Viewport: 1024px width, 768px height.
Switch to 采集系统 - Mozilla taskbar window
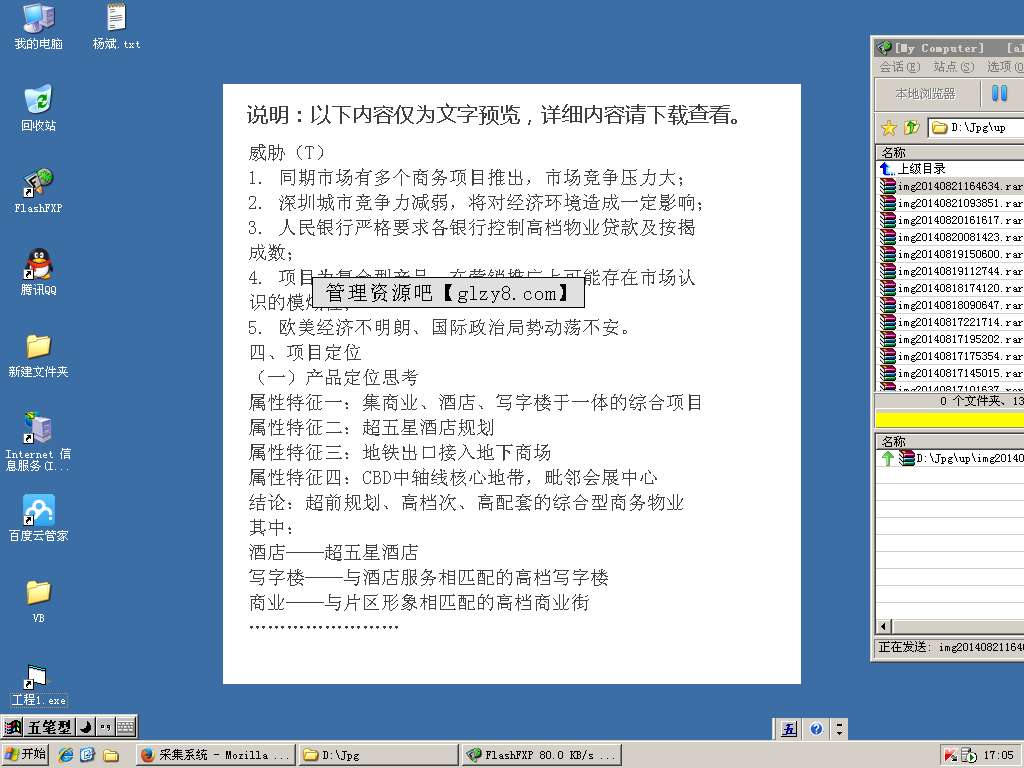coord(216,755)
